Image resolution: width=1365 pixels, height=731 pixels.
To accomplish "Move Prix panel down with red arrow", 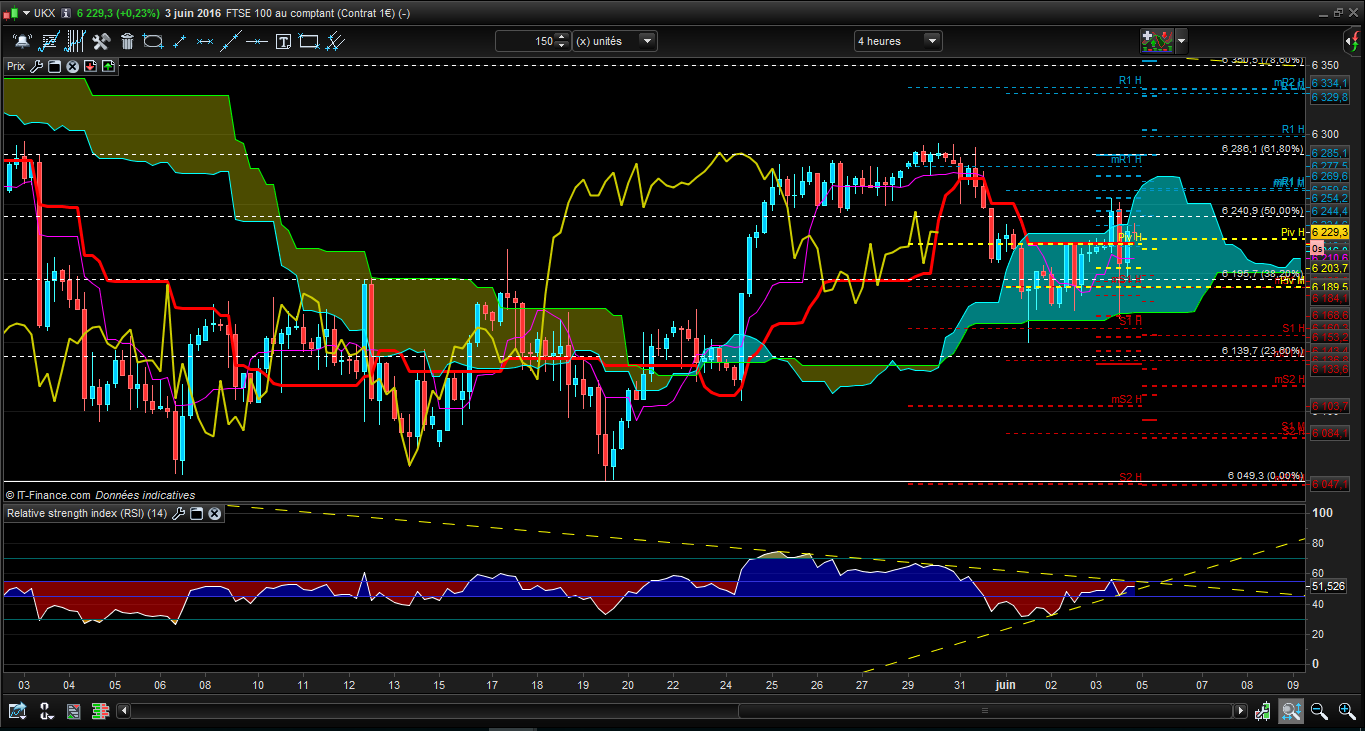I will 90,66.
